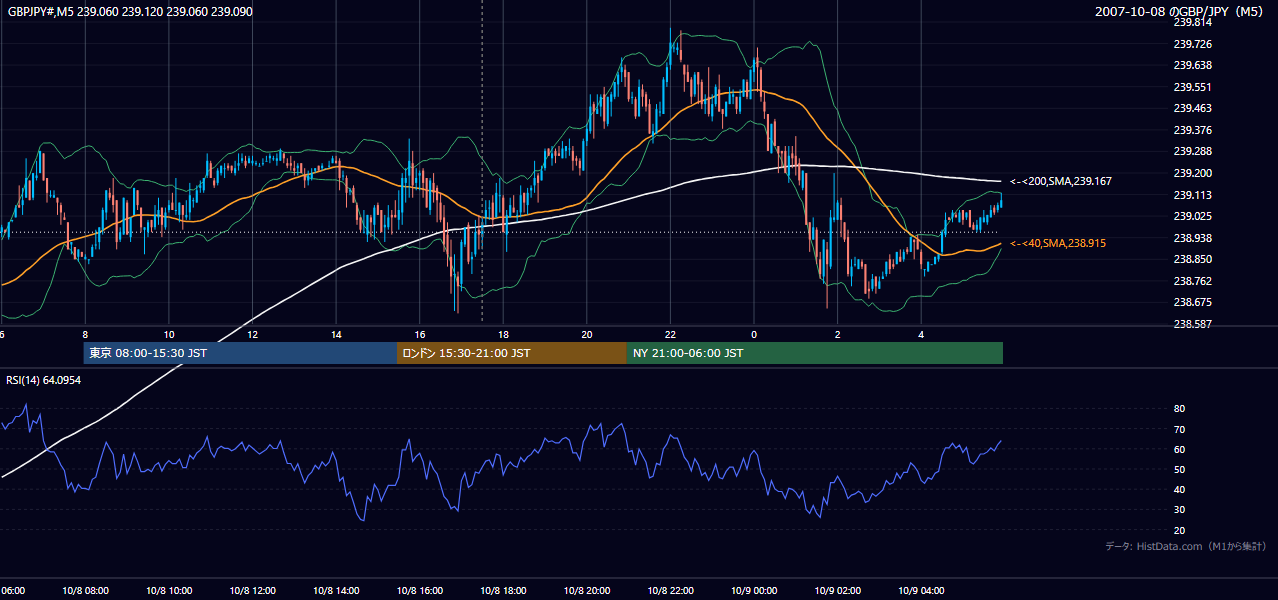Click hour label 12 under the price chart
The height and width of the screenshot is (600, 1278).
pos(252,334)
